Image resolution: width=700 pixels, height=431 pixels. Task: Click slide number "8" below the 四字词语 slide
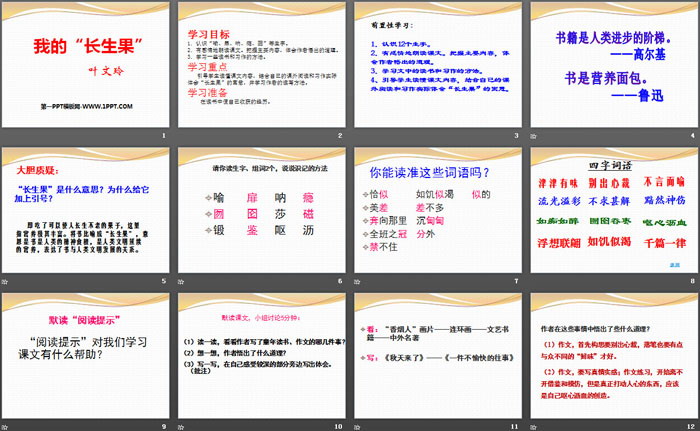(693, 281)
